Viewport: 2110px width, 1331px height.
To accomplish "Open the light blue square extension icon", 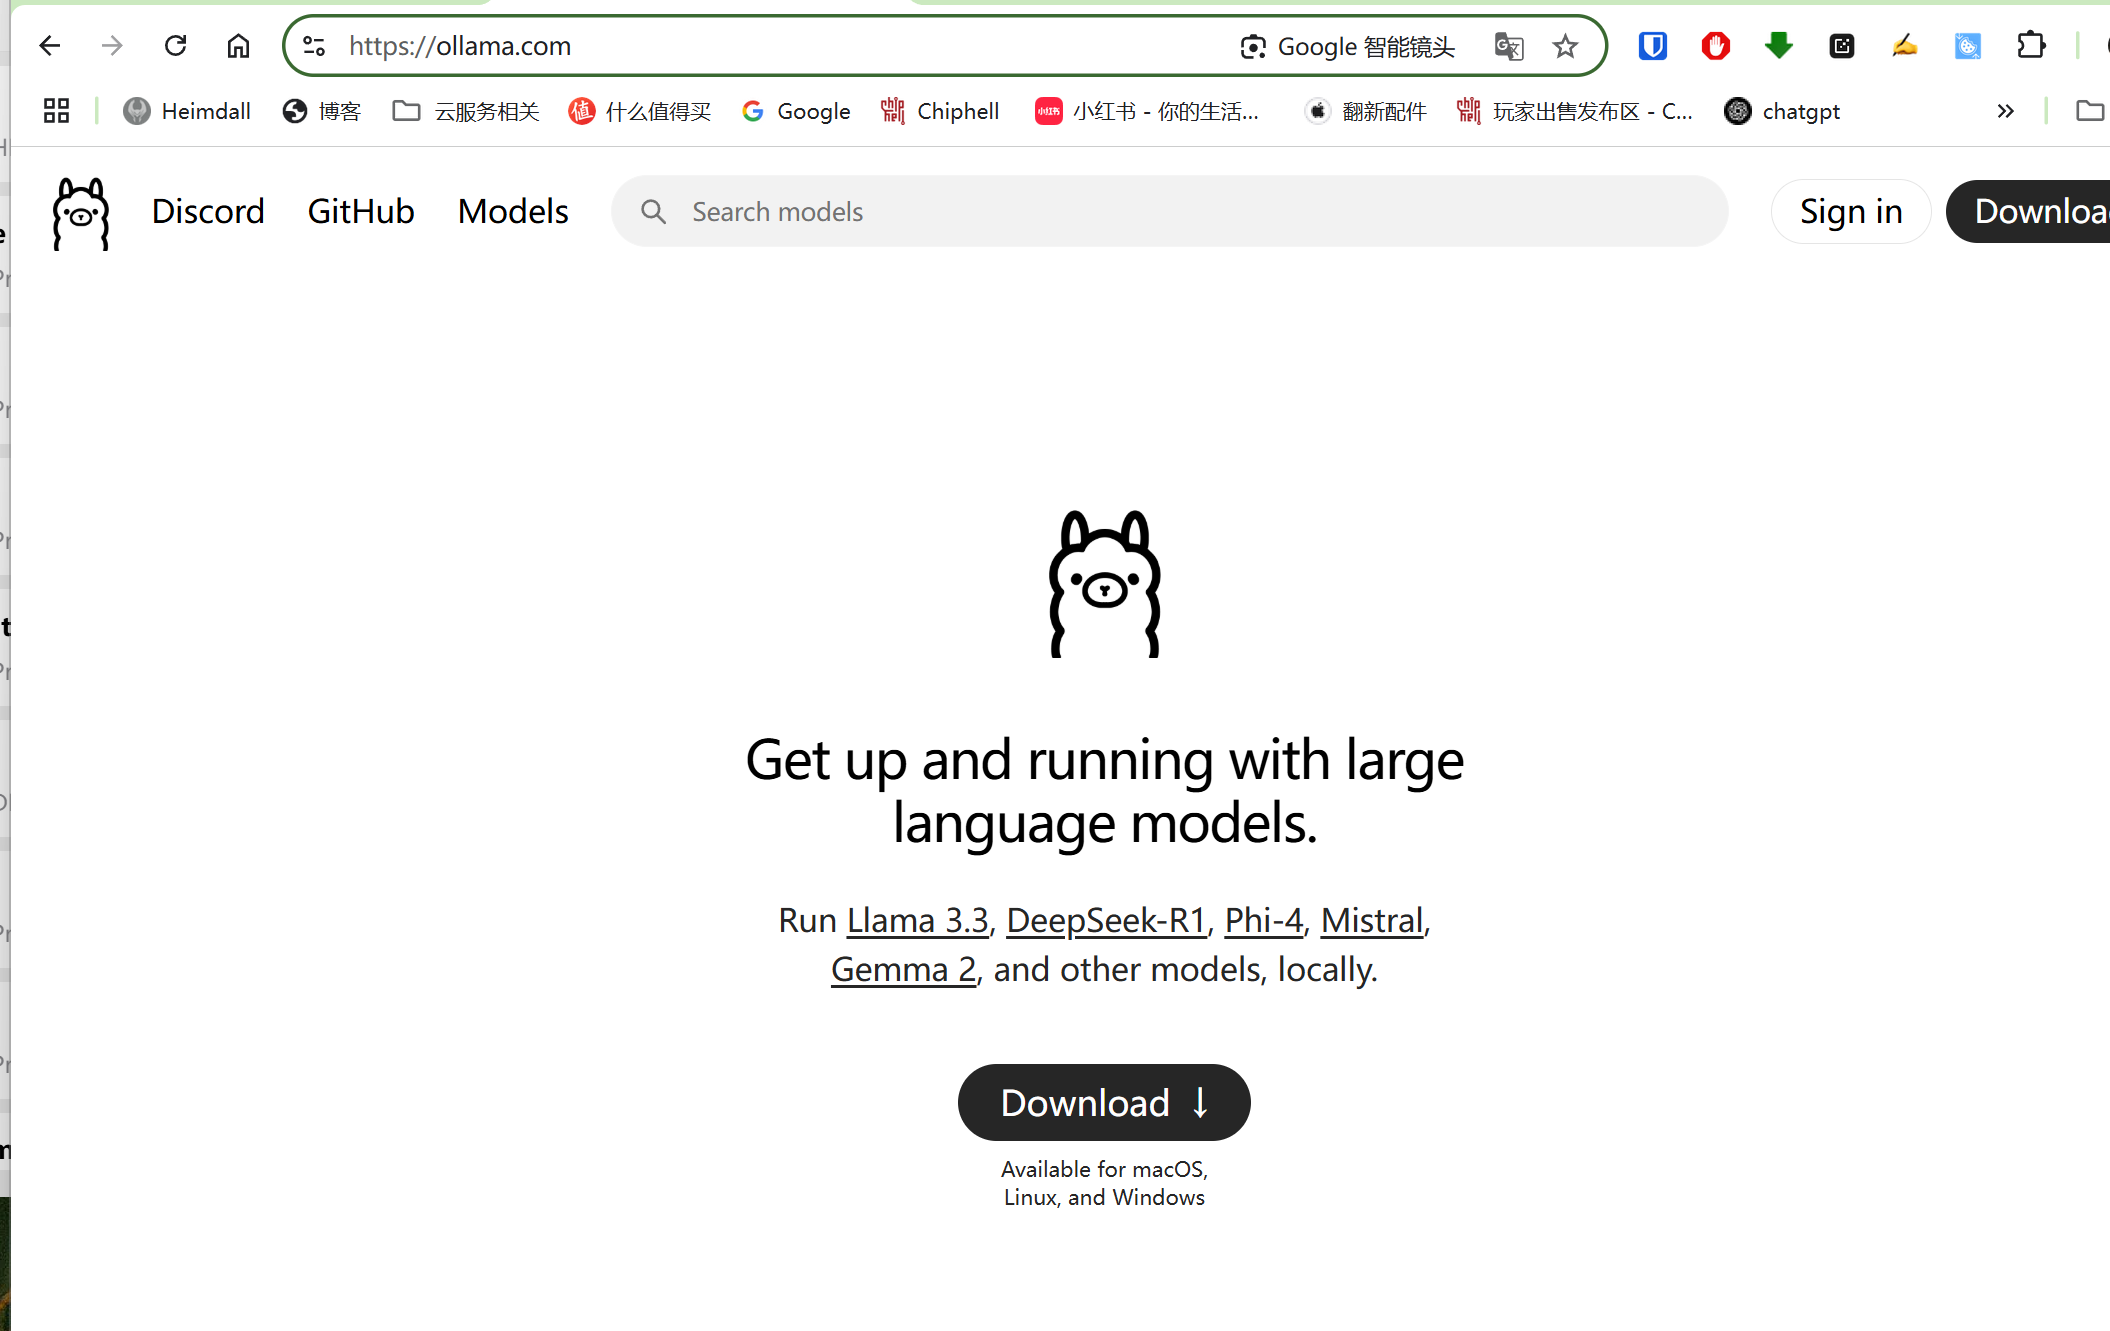I will [1968, 46].
